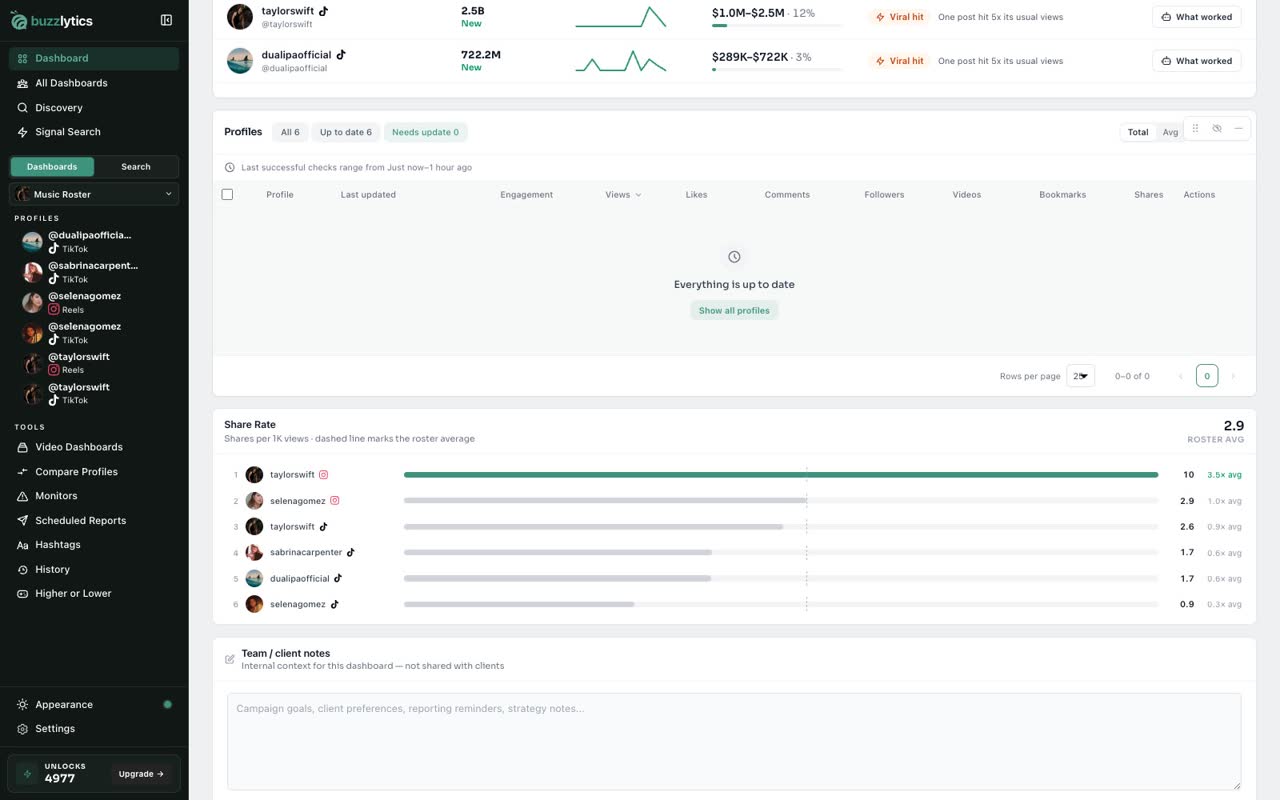Open Compare Profiles tool
The width and height of the screenshot is (1280, 800).
pyautogui.click(x=94, y=472)
